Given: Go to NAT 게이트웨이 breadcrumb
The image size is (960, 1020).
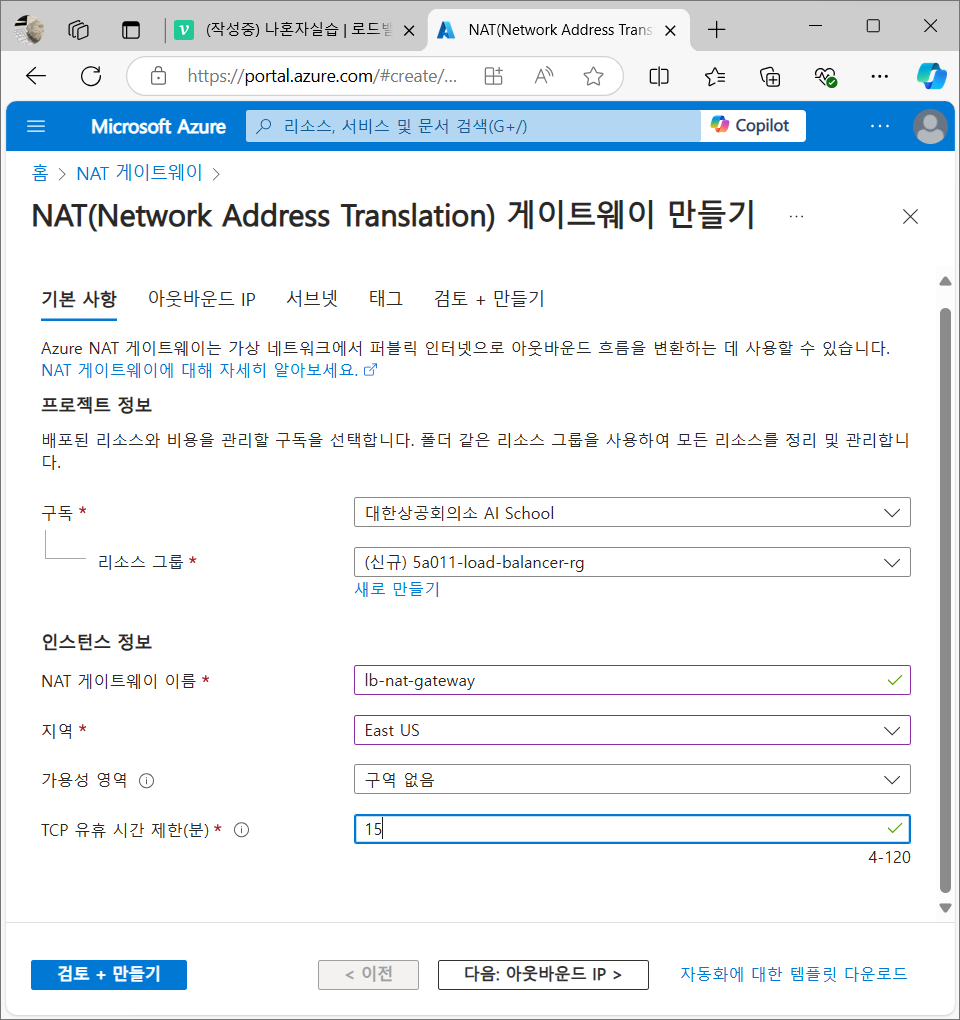Looking at the screenshot, I should coord(140,173).
